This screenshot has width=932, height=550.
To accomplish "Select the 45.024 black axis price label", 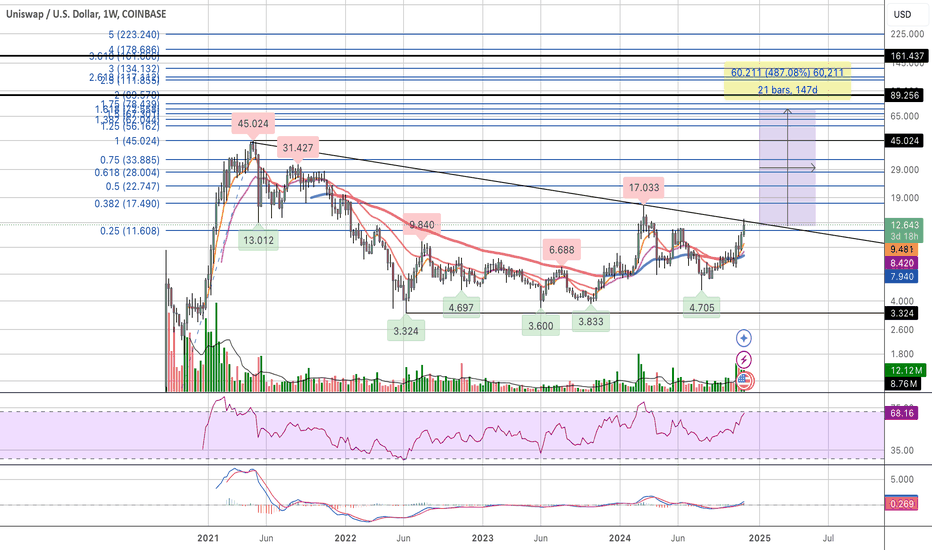I will click(x=904, y=141).
